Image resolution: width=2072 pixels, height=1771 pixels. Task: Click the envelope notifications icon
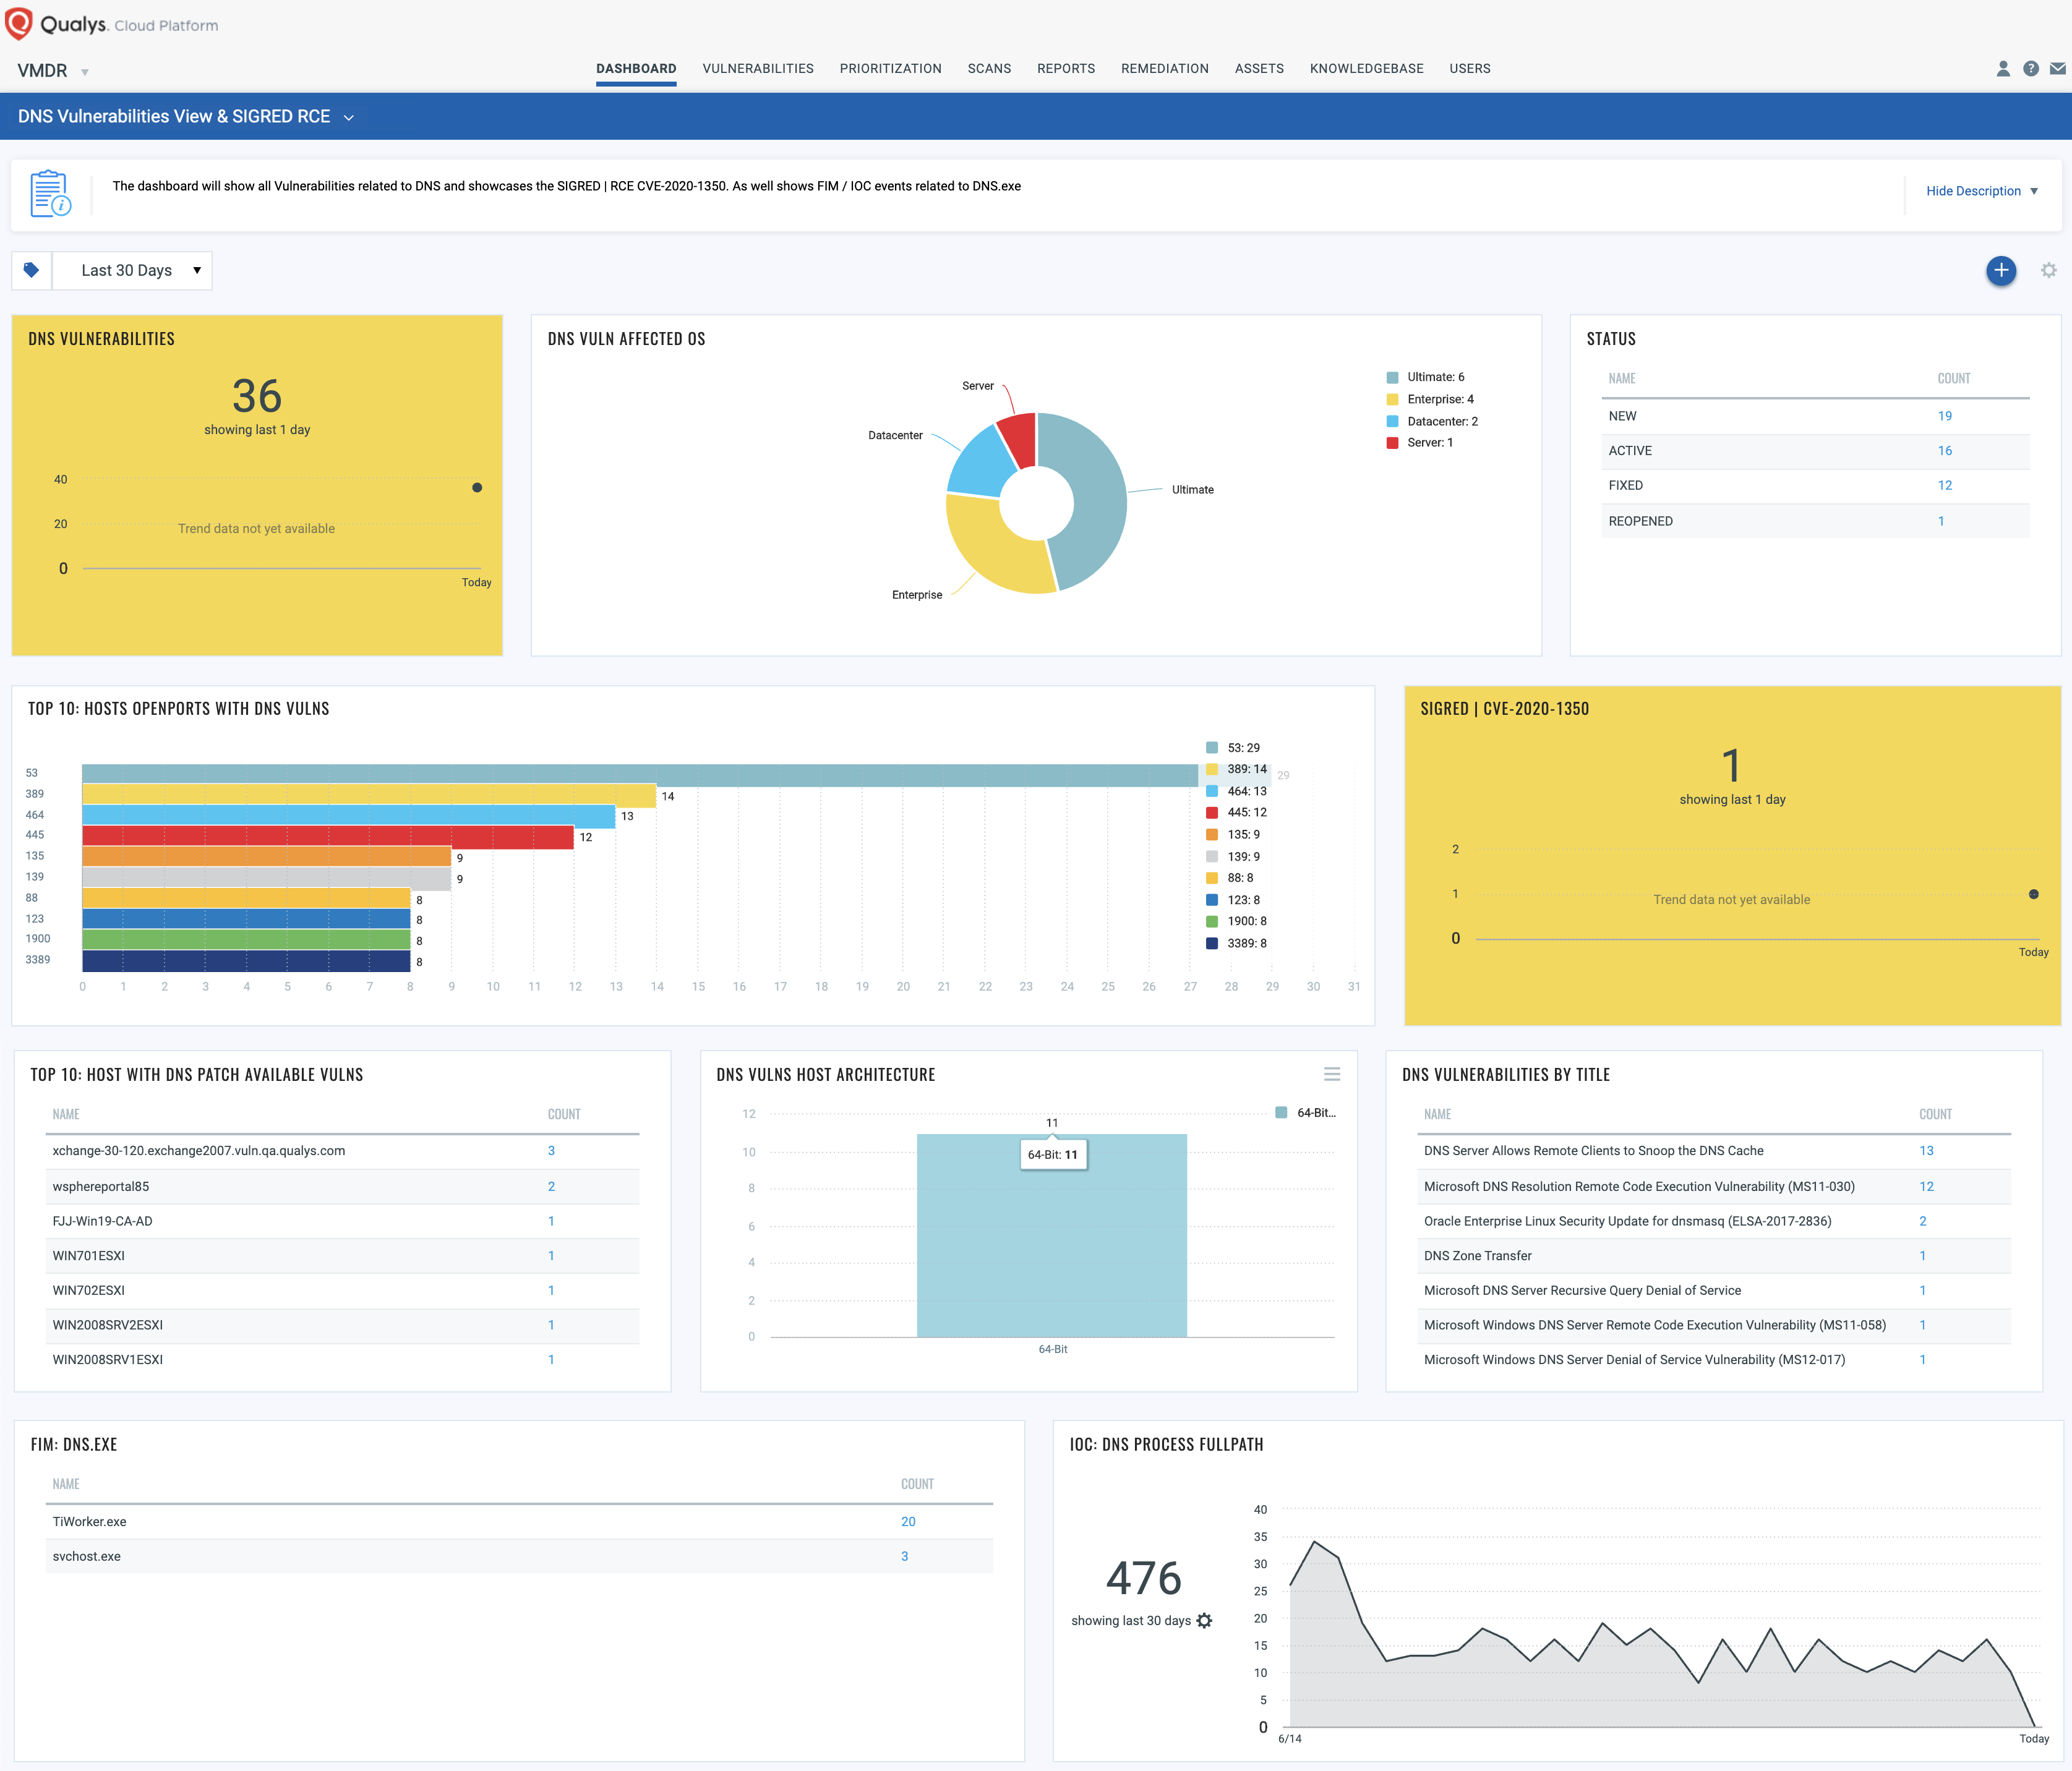2058,68
